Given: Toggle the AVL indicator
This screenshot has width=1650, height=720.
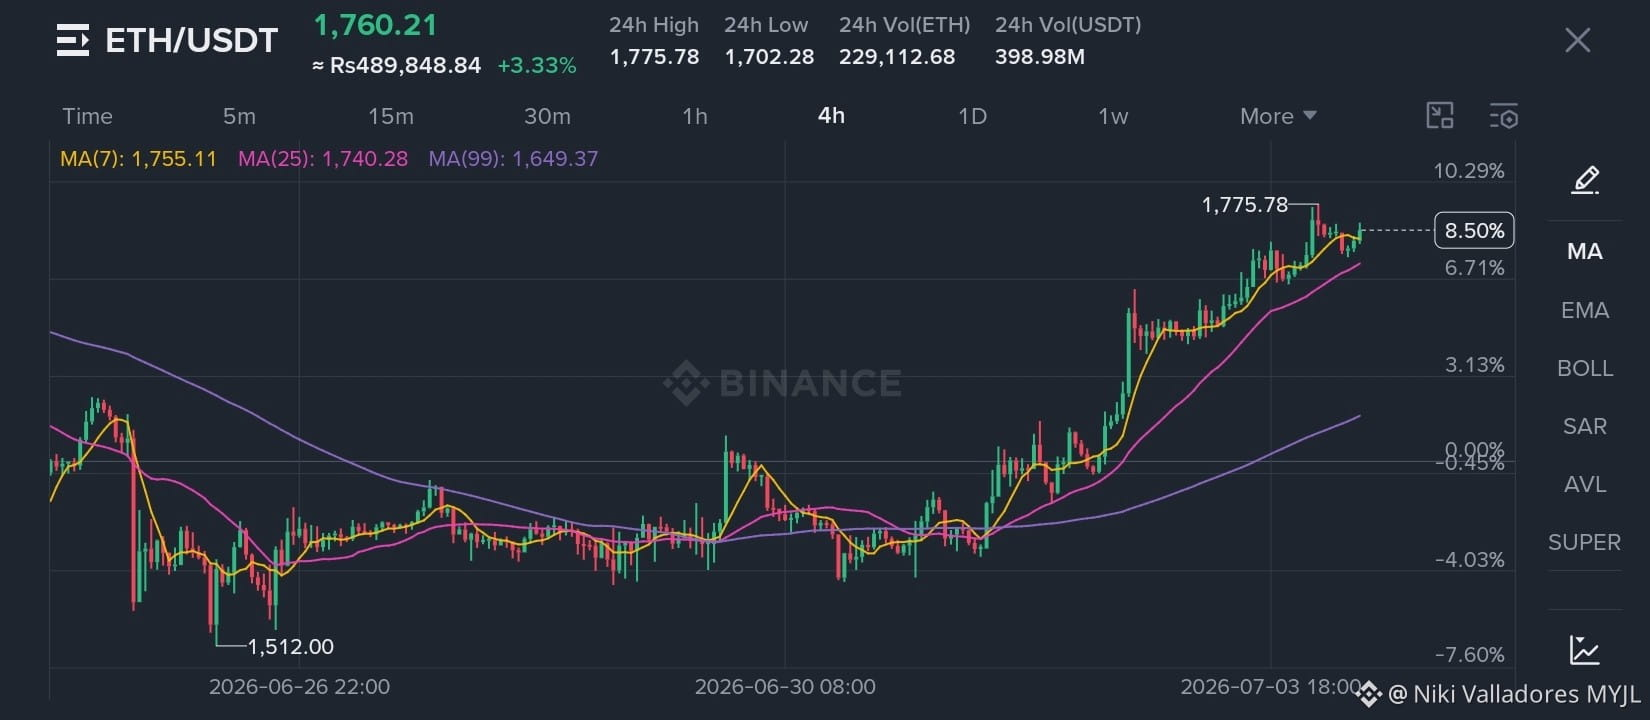Looking at the screenshot, I should [1584, 484].
